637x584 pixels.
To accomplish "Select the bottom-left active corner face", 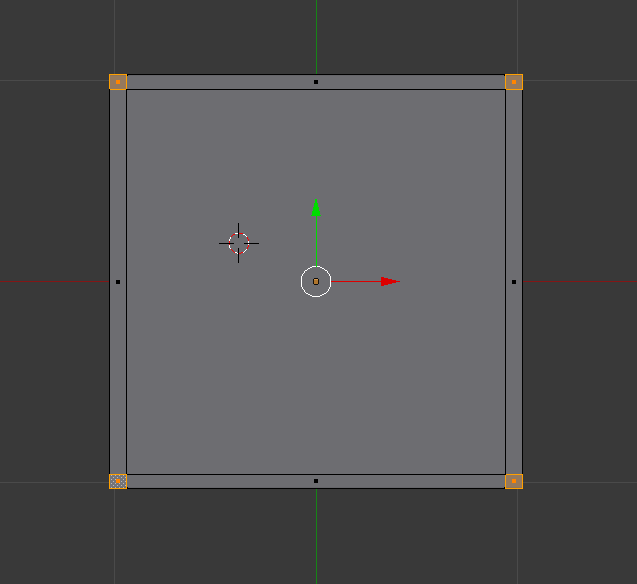I will pos(118,481).
